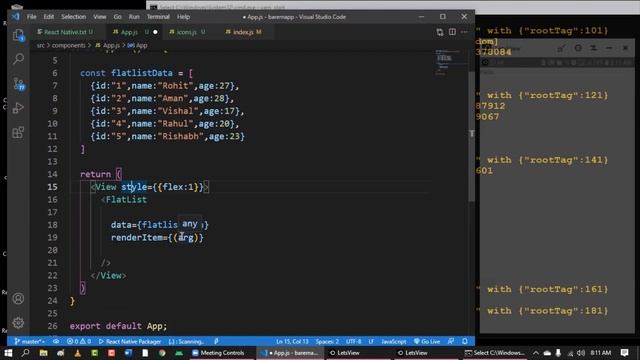Click the 8:11 AM clock in taskbar
Image resolution: width=640 pixels, height=360 pixels.
click(x=601, y=353)
